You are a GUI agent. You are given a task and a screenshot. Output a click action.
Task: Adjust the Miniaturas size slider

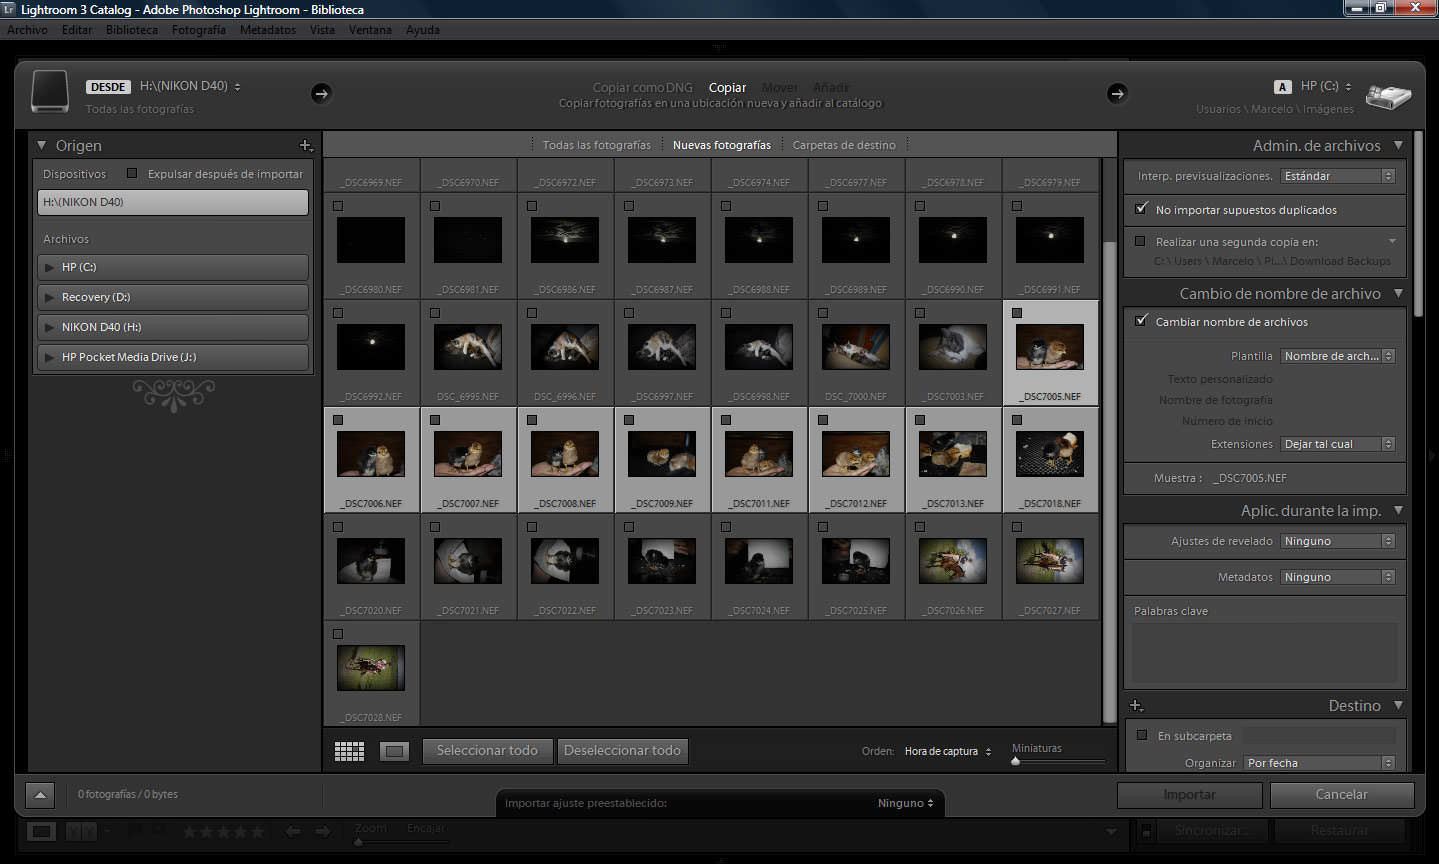[x=1016, y=762]
